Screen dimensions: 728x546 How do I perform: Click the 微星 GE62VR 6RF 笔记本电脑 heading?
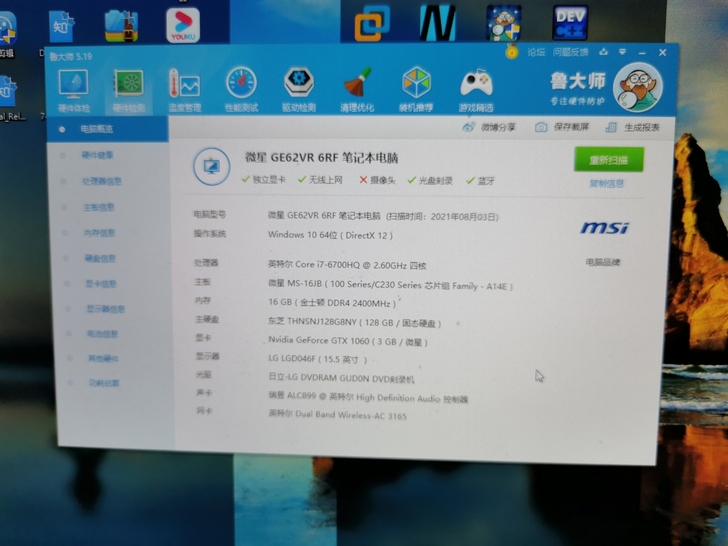click(x=321, y=158)
